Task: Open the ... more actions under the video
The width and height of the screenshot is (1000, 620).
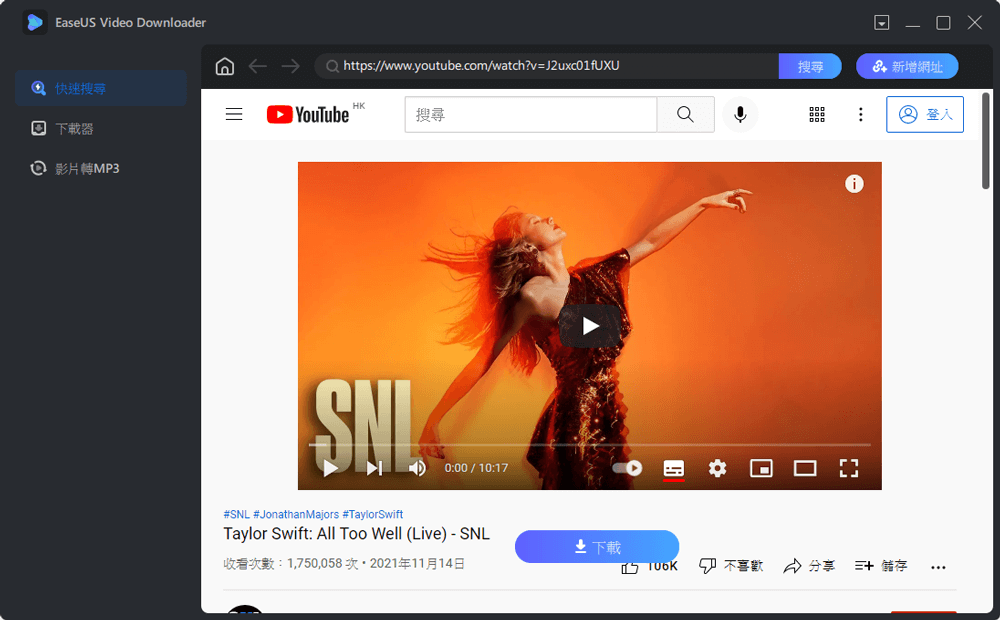Action: point(938,566)
